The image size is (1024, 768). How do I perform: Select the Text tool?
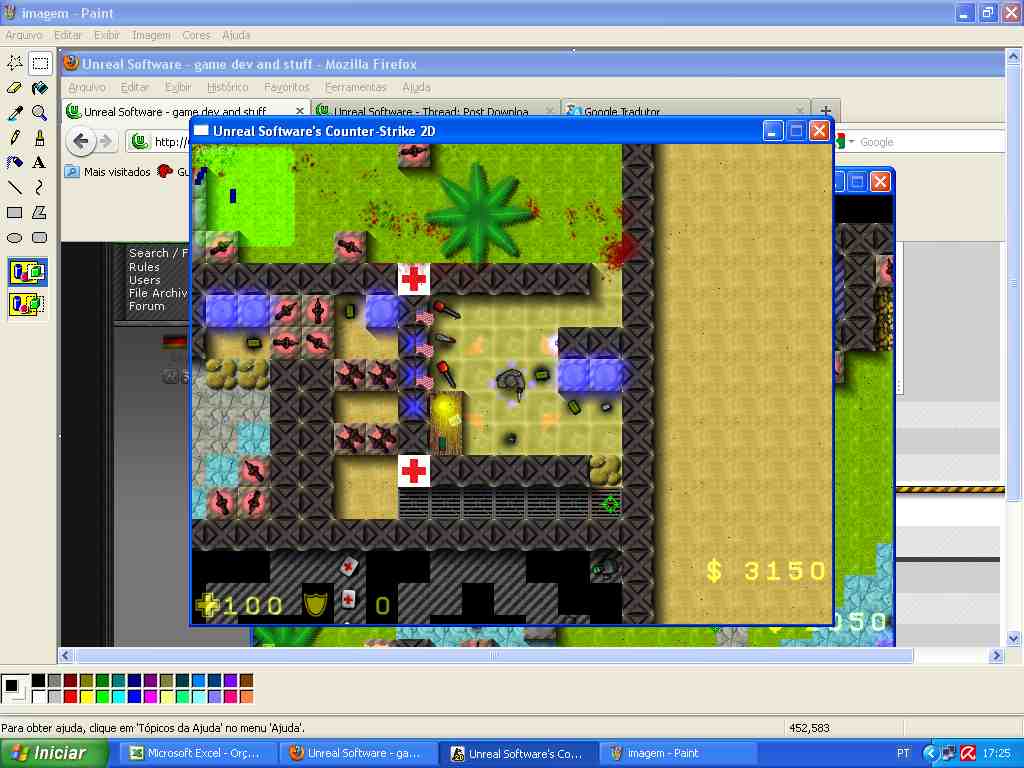(40, 162)
